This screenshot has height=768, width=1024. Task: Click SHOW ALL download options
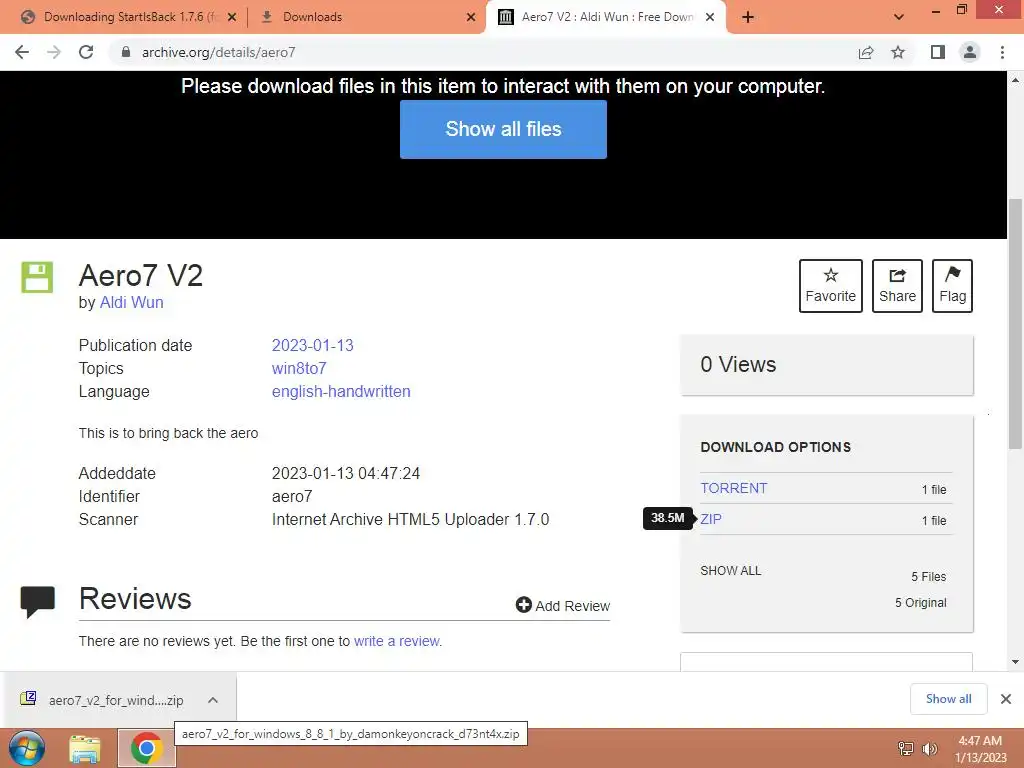pyautogui.click(x=731, y=571)
